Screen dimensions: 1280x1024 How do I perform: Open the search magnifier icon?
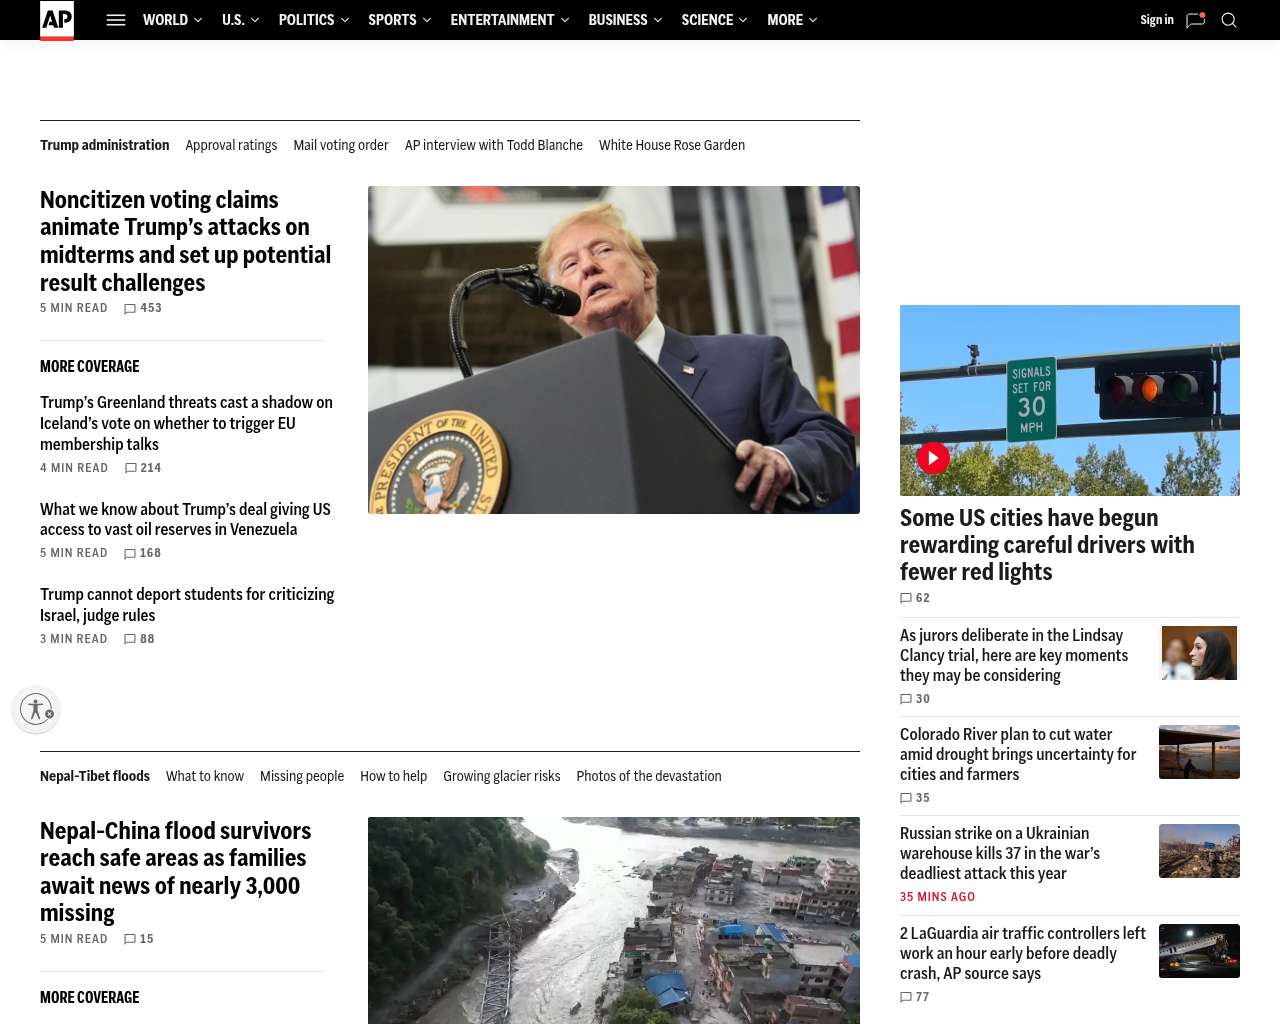[x=1229, y=20]
